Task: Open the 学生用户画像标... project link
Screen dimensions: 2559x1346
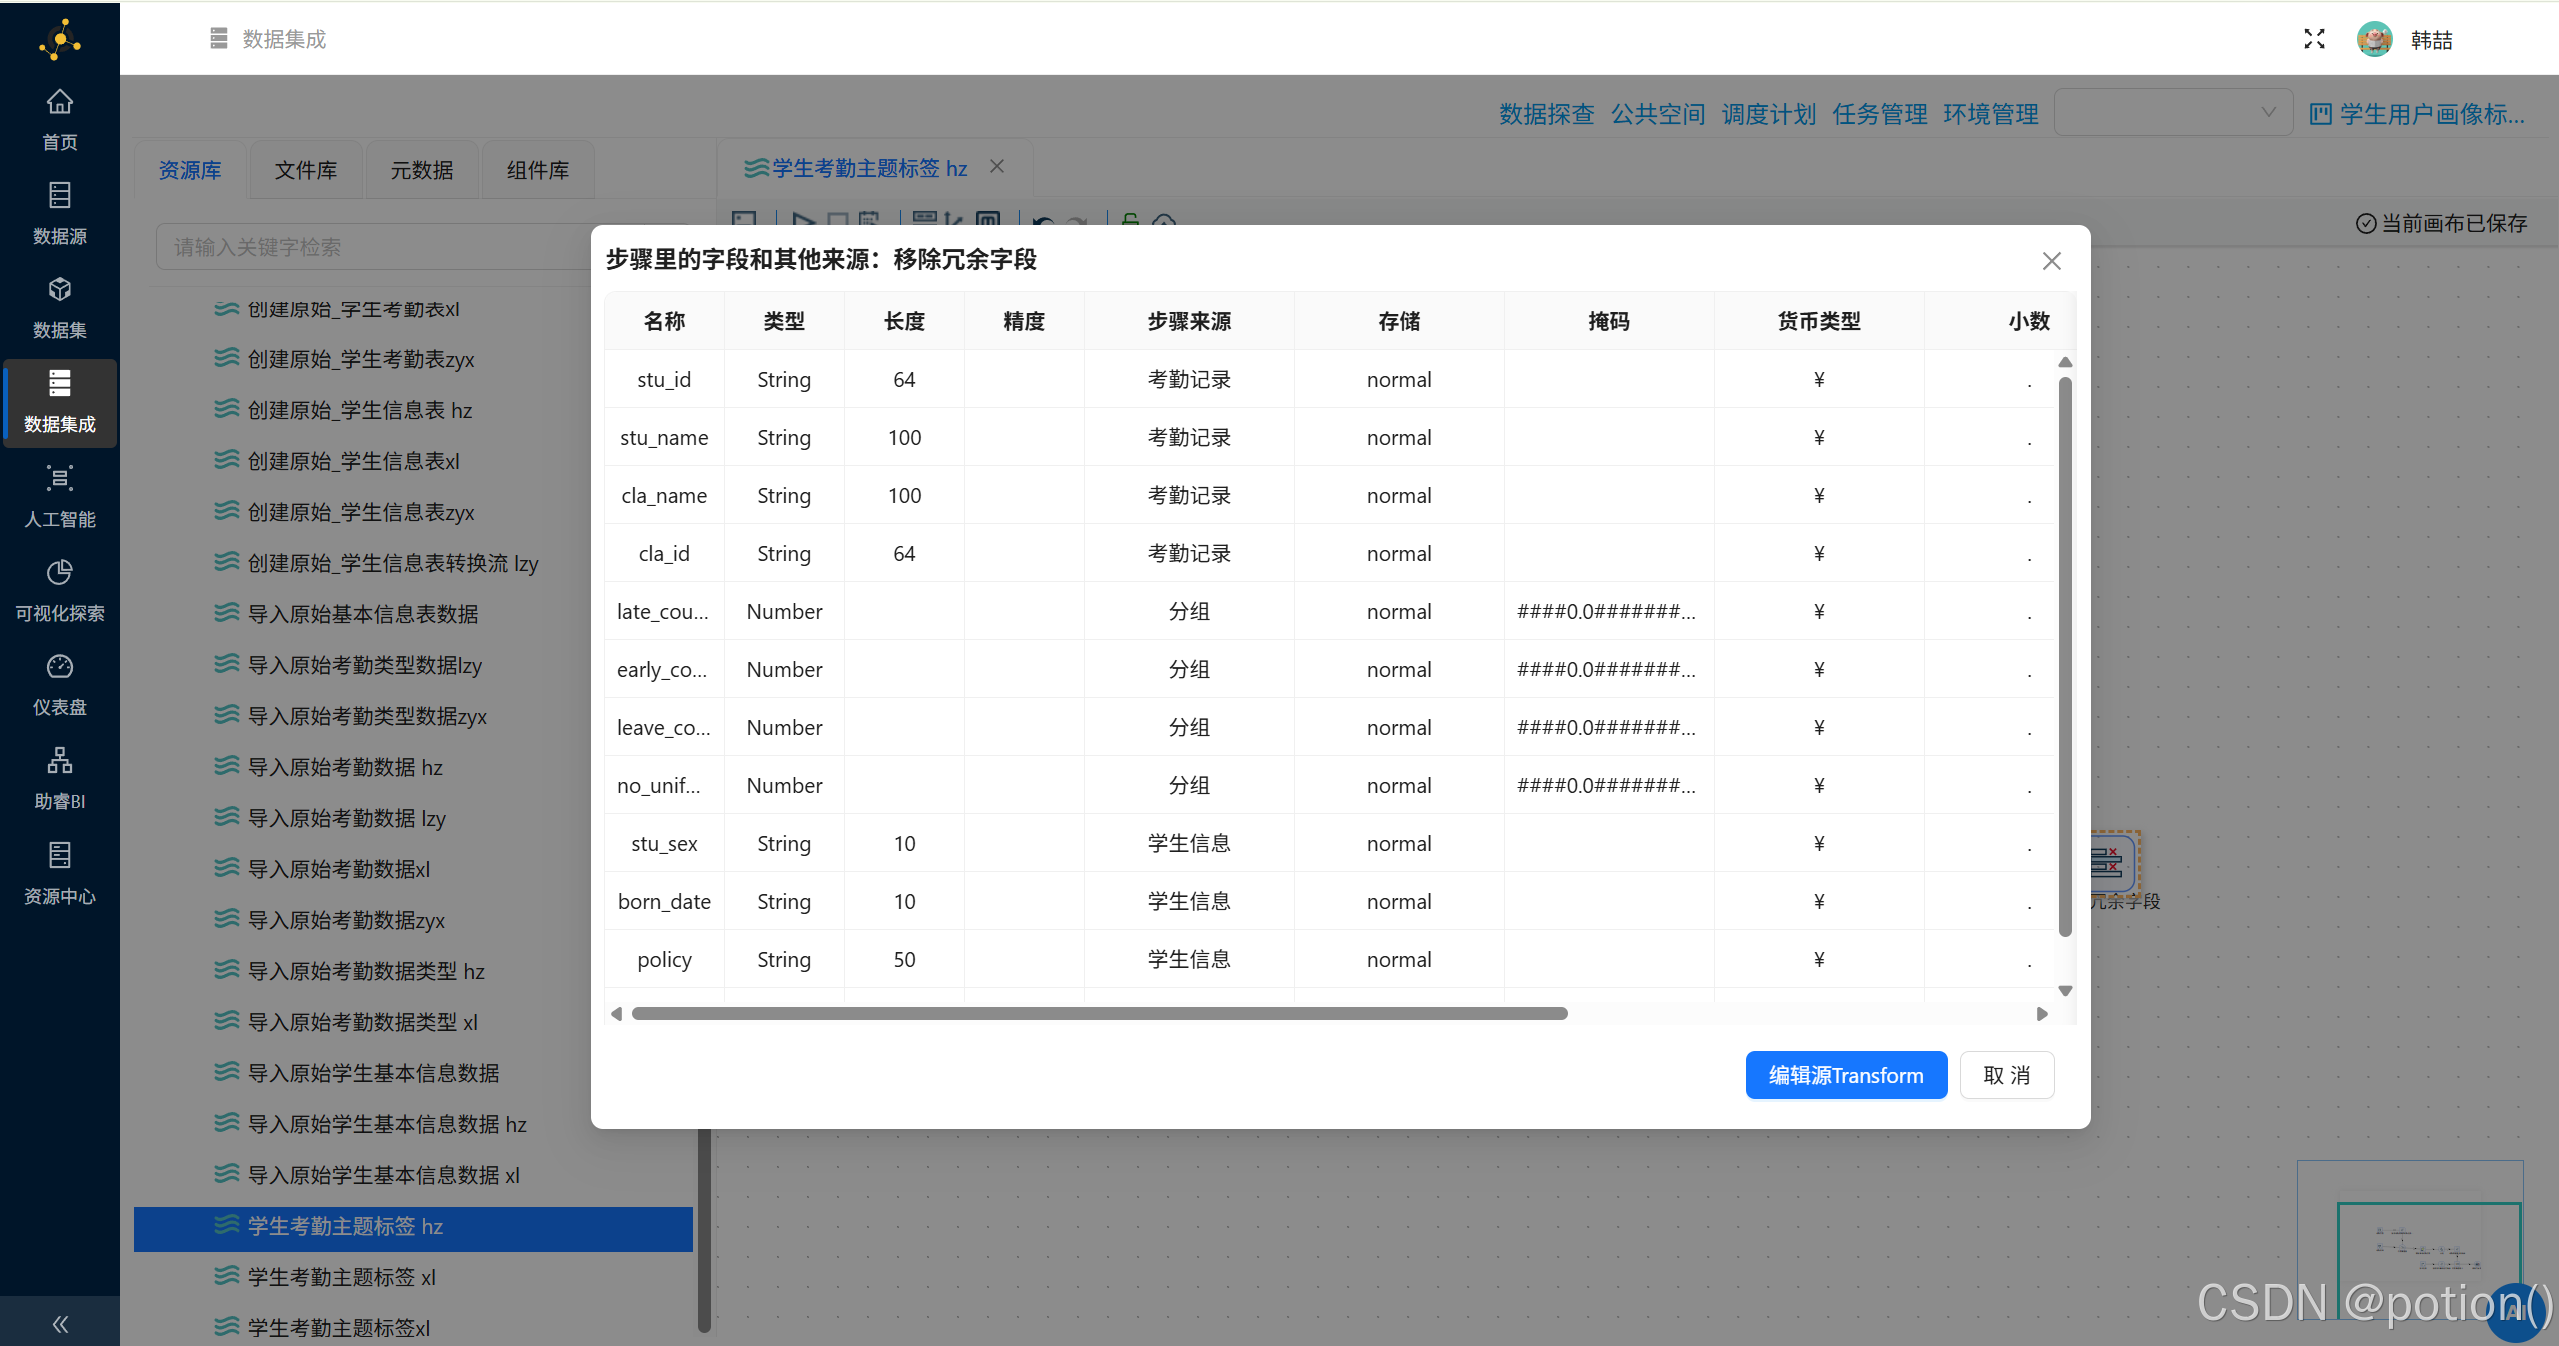Action: [2418, 114]
